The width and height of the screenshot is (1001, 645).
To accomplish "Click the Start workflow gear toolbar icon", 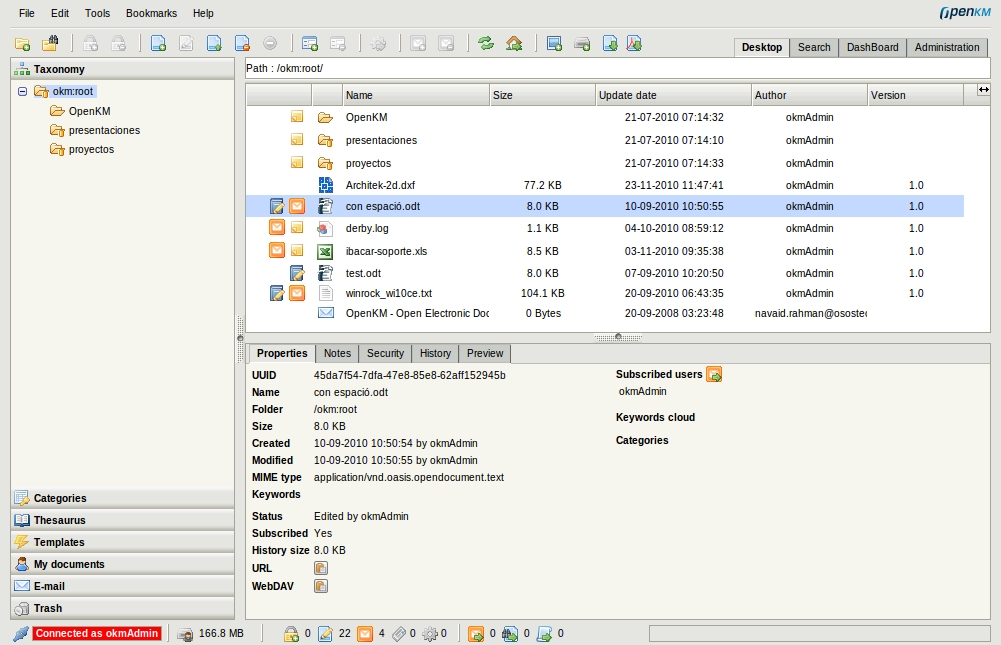I will click(379, 44).
